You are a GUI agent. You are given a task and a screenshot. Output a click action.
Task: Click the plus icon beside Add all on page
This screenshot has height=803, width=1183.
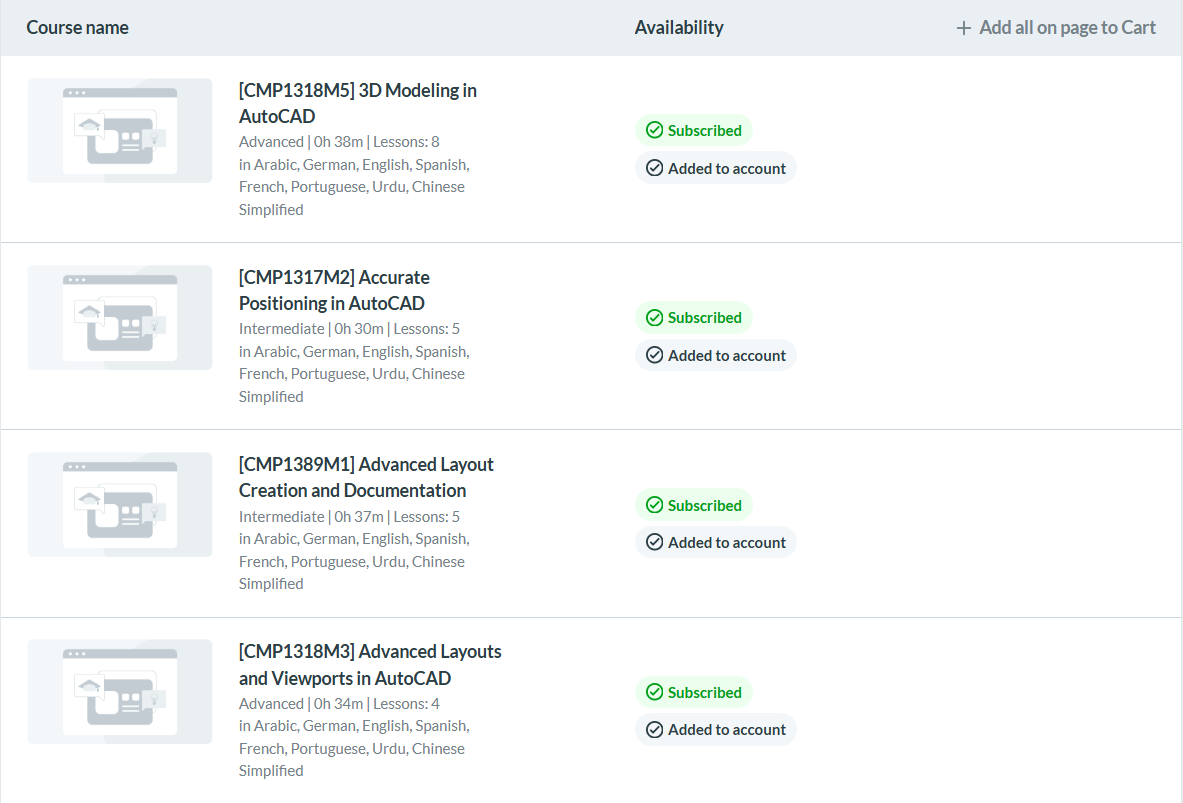tap(963, 29)
